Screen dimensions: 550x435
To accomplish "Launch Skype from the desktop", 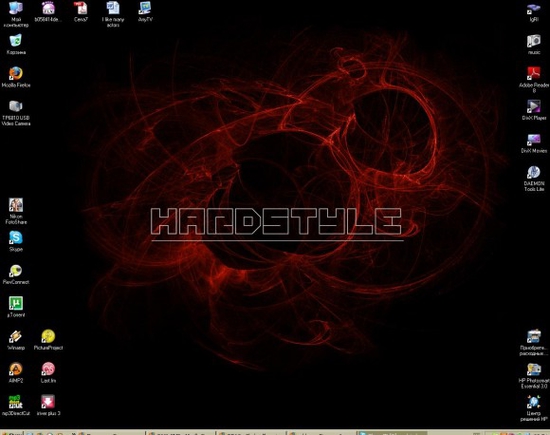I will (x=16, y=241).
